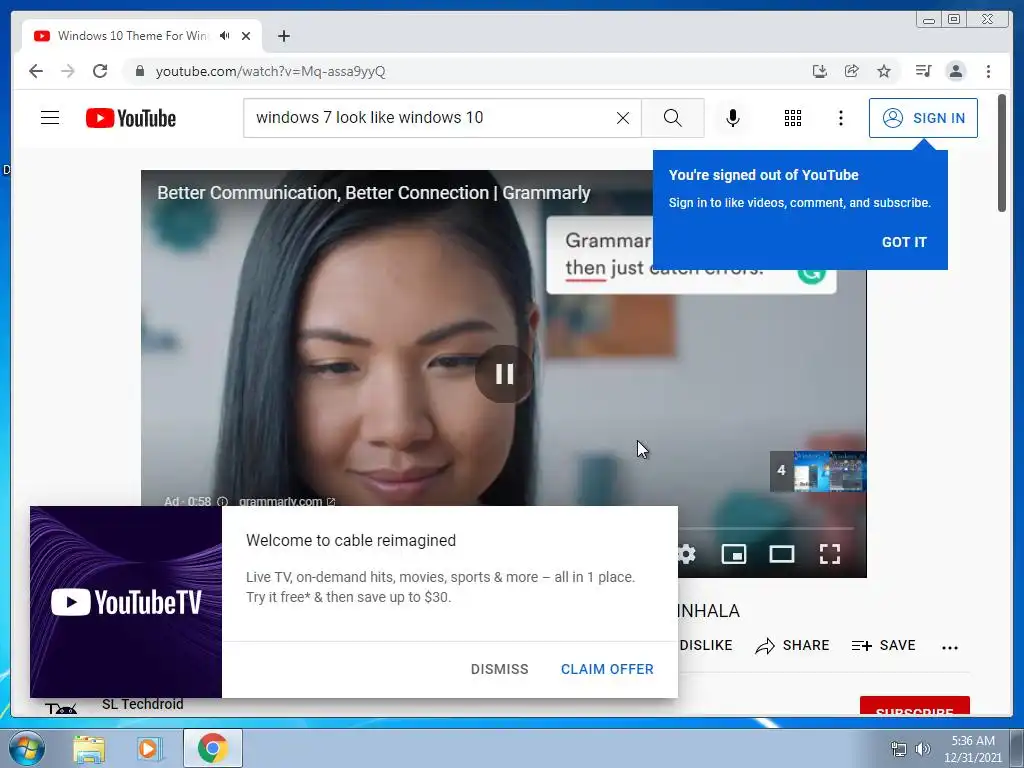Click the upcoming video thumbnail in player
Screen dimensions: 1024x768
(x=818, y=471)
